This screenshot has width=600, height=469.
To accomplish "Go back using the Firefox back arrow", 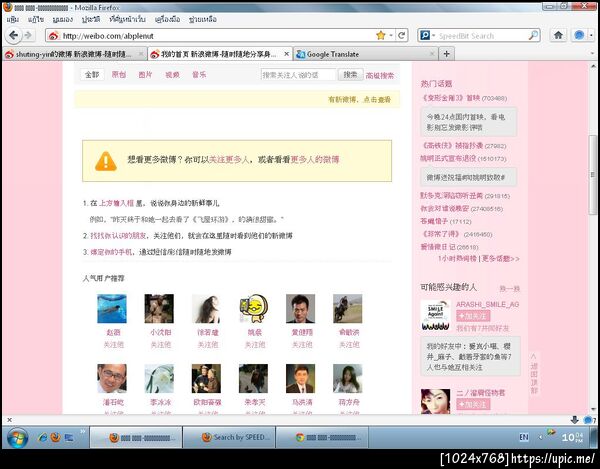I will [13, 36].
